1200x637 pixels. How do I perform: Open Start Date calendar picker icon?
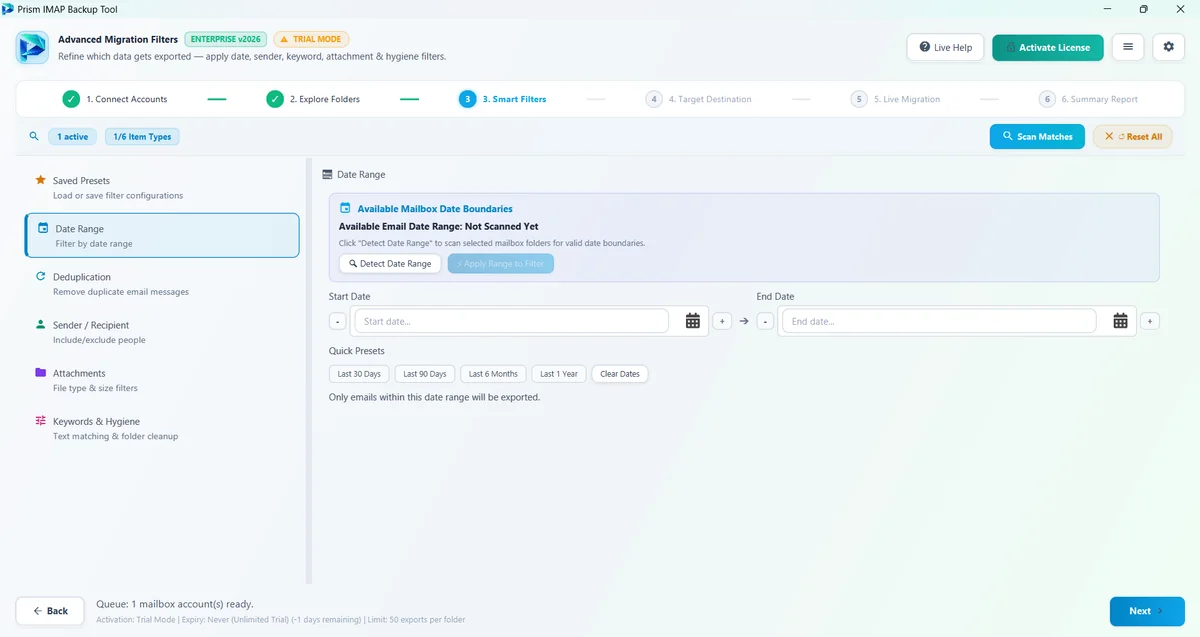point(693,321)
